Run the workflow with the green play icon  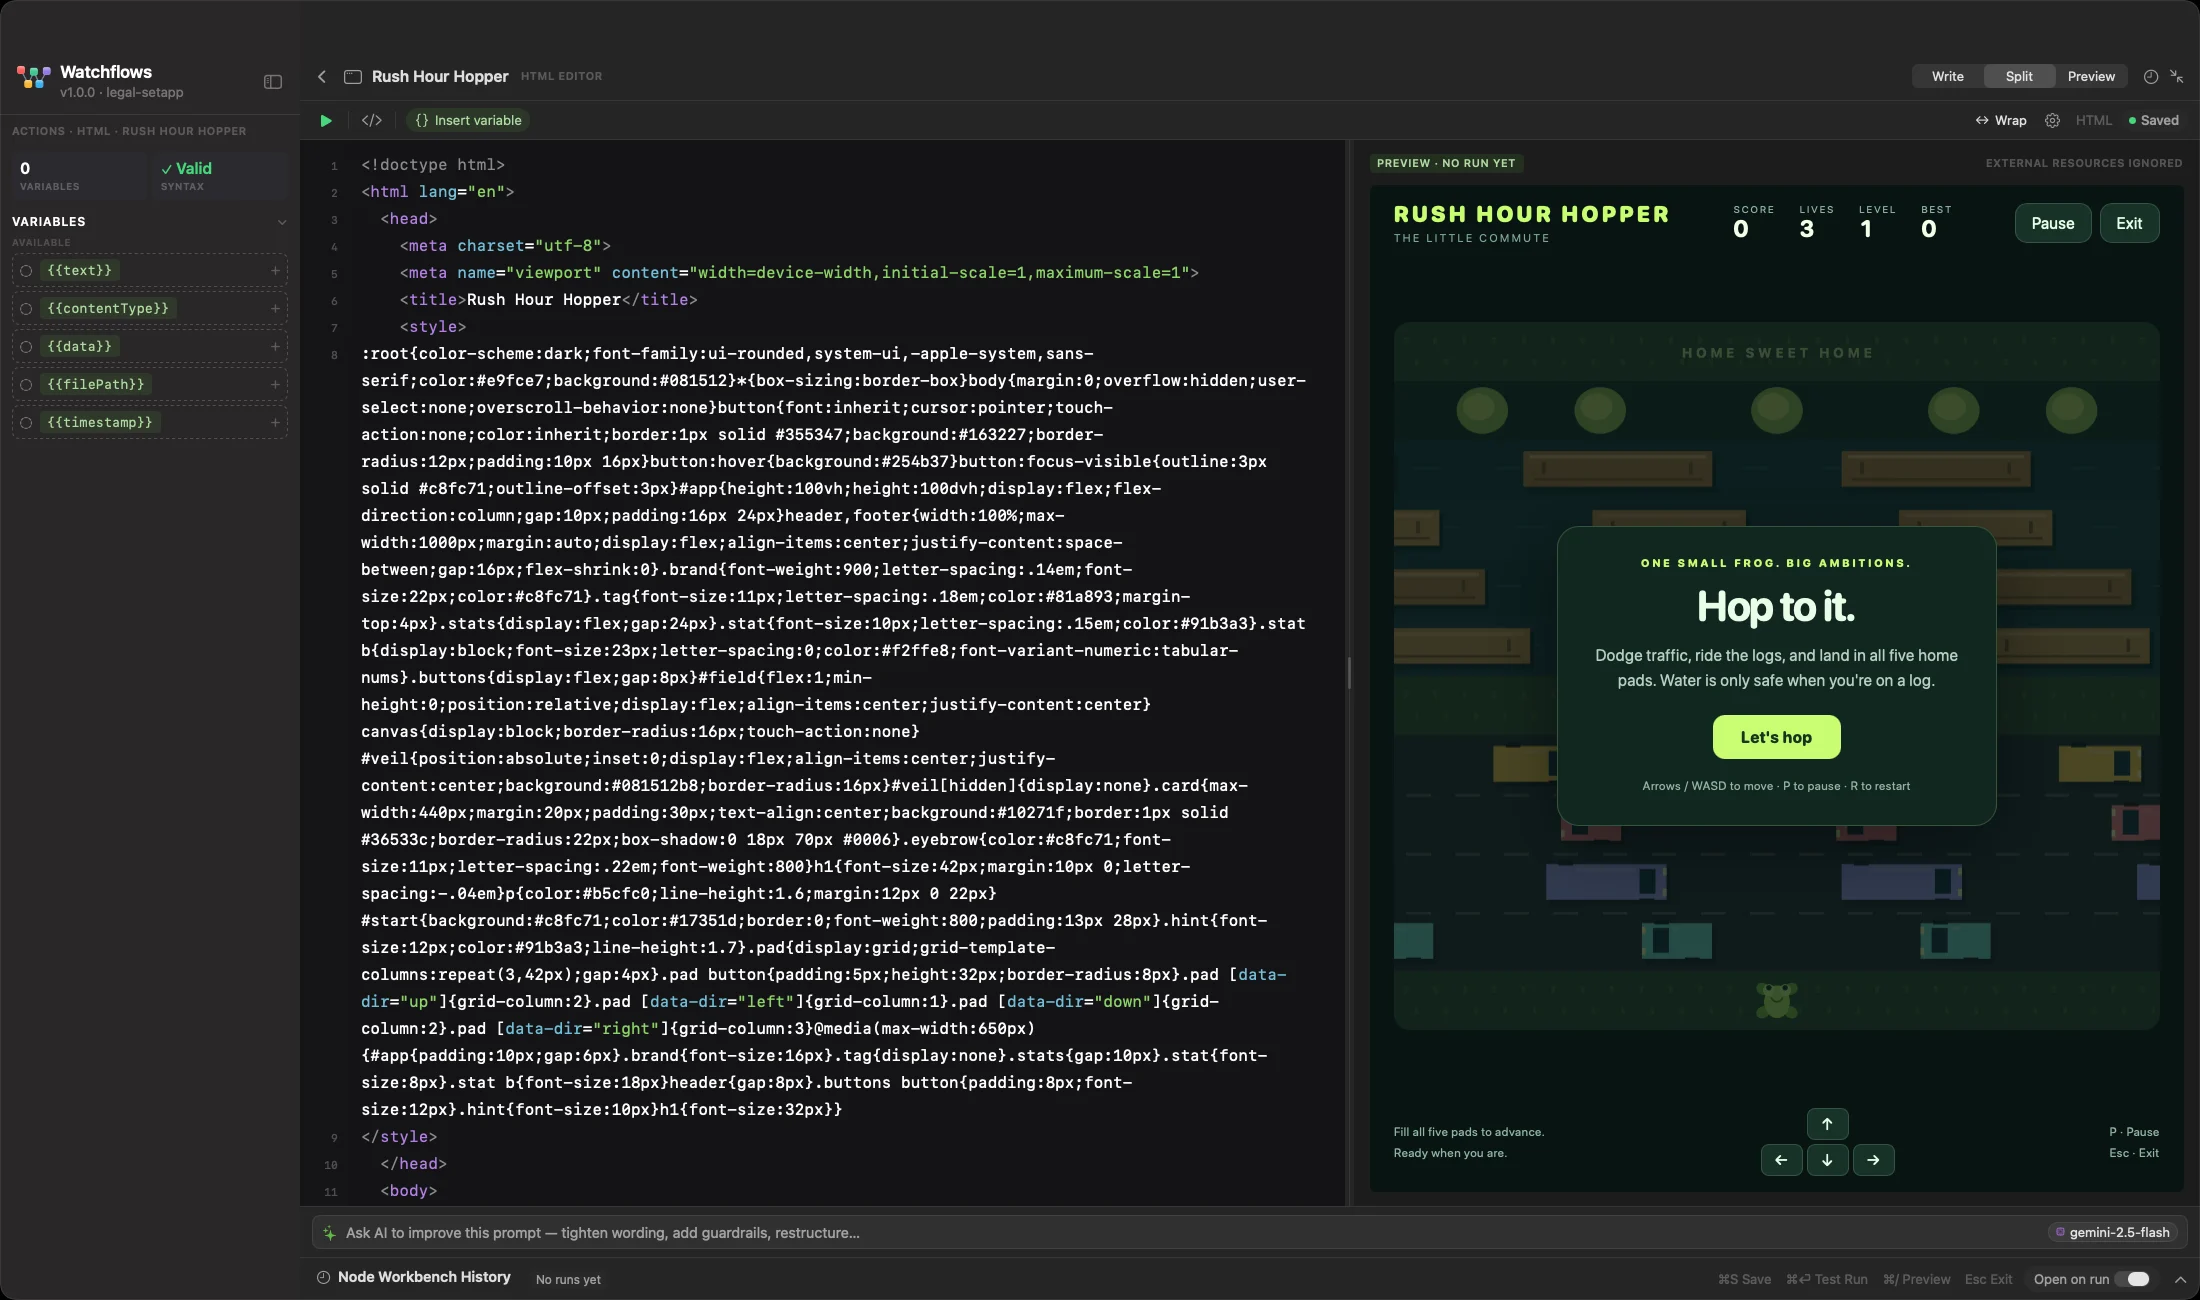click(326, 120)
